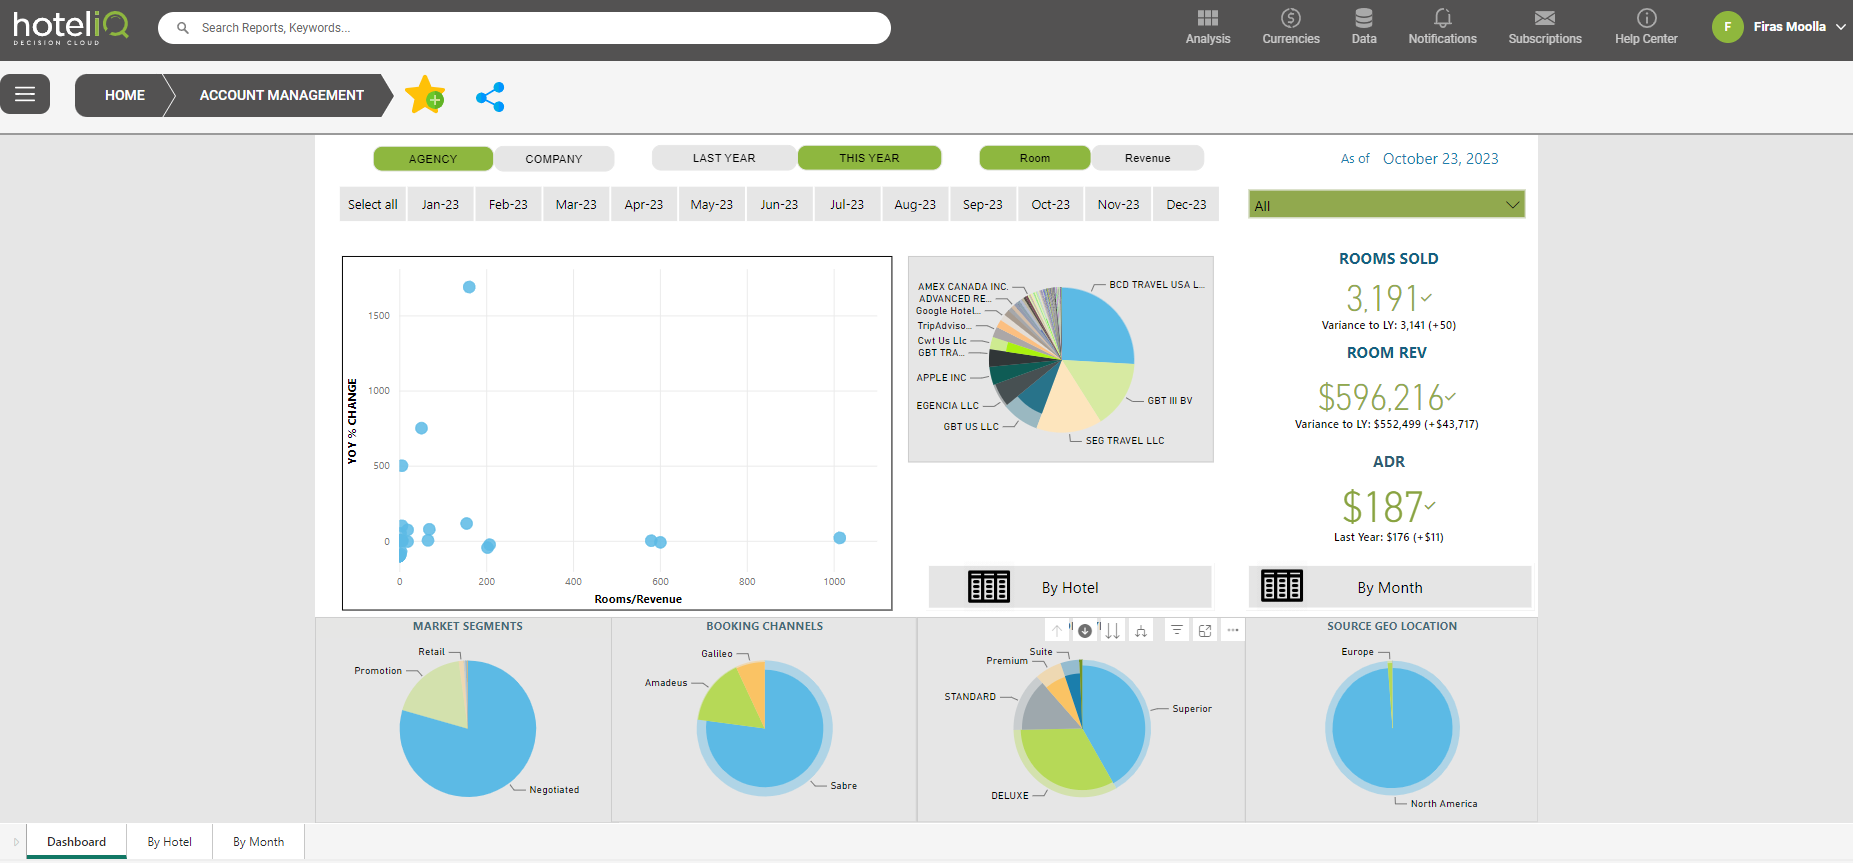Screen dimensions: 1853x863
Task: Open more options ellipsis on chart
Action: (1233, 630)
